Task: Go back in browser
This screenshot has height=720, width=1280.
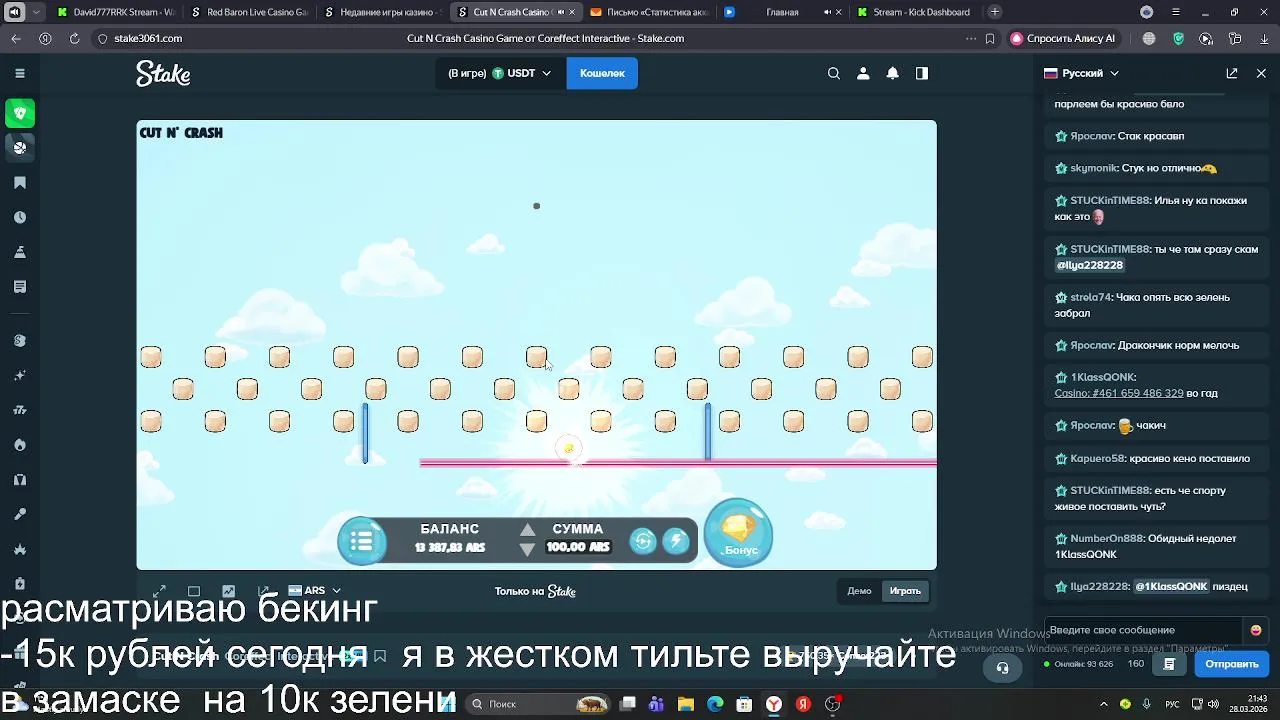Action: (16, 38)
